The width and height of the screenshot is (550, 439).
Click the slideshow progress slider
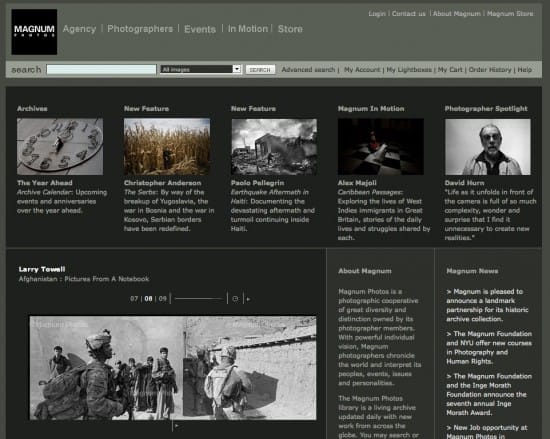[199, 299]
